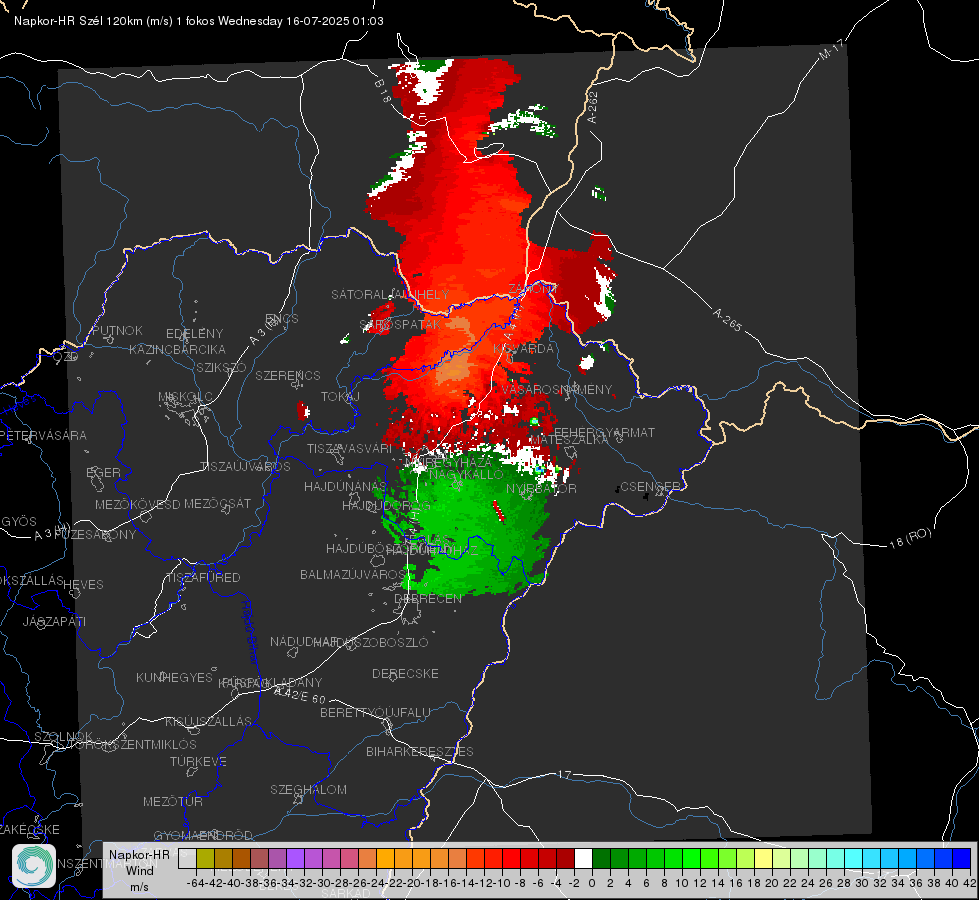Click the NAGYKÁLLÓ label
Image resolution: width=979 pixels, height=900 pixels.
[x=466, y=475]
